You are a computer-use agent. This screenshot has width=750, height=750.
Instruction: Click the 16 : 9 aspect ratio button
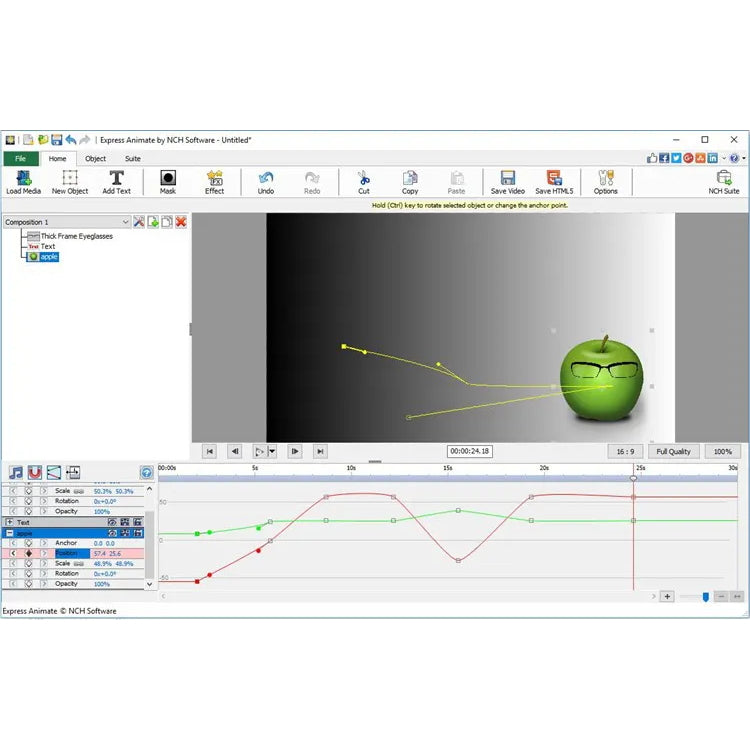coord(625,452)
